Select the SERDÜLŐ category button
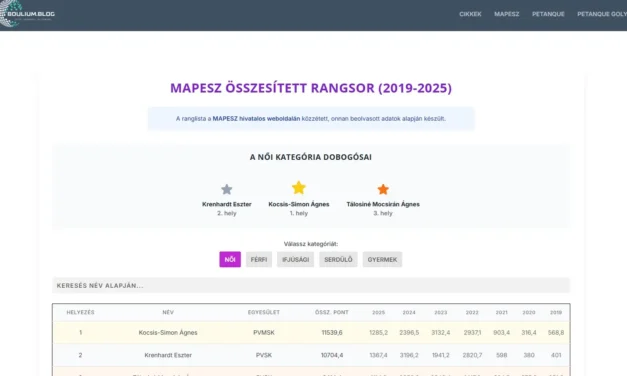The width and height of the screenshot is (627, 376). [x=338, y=259]
